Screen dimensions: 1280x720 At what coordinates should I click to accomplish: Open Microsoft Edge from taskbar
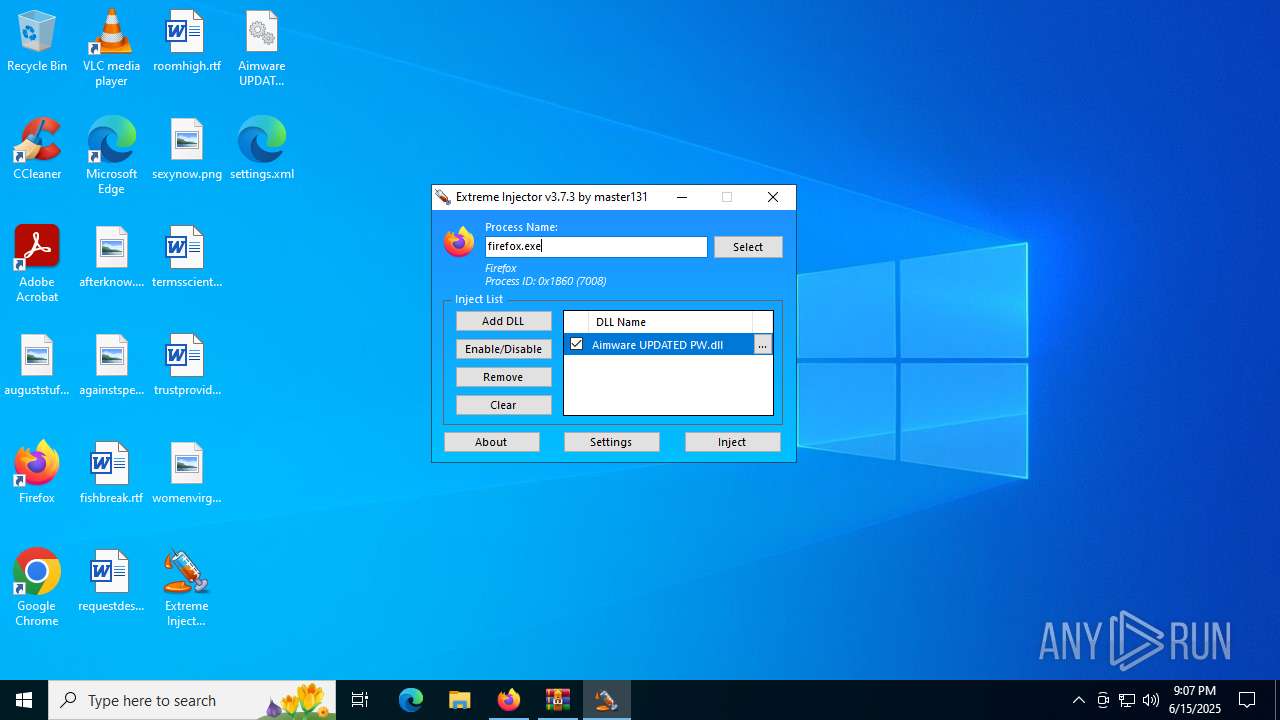coord(411,700)
